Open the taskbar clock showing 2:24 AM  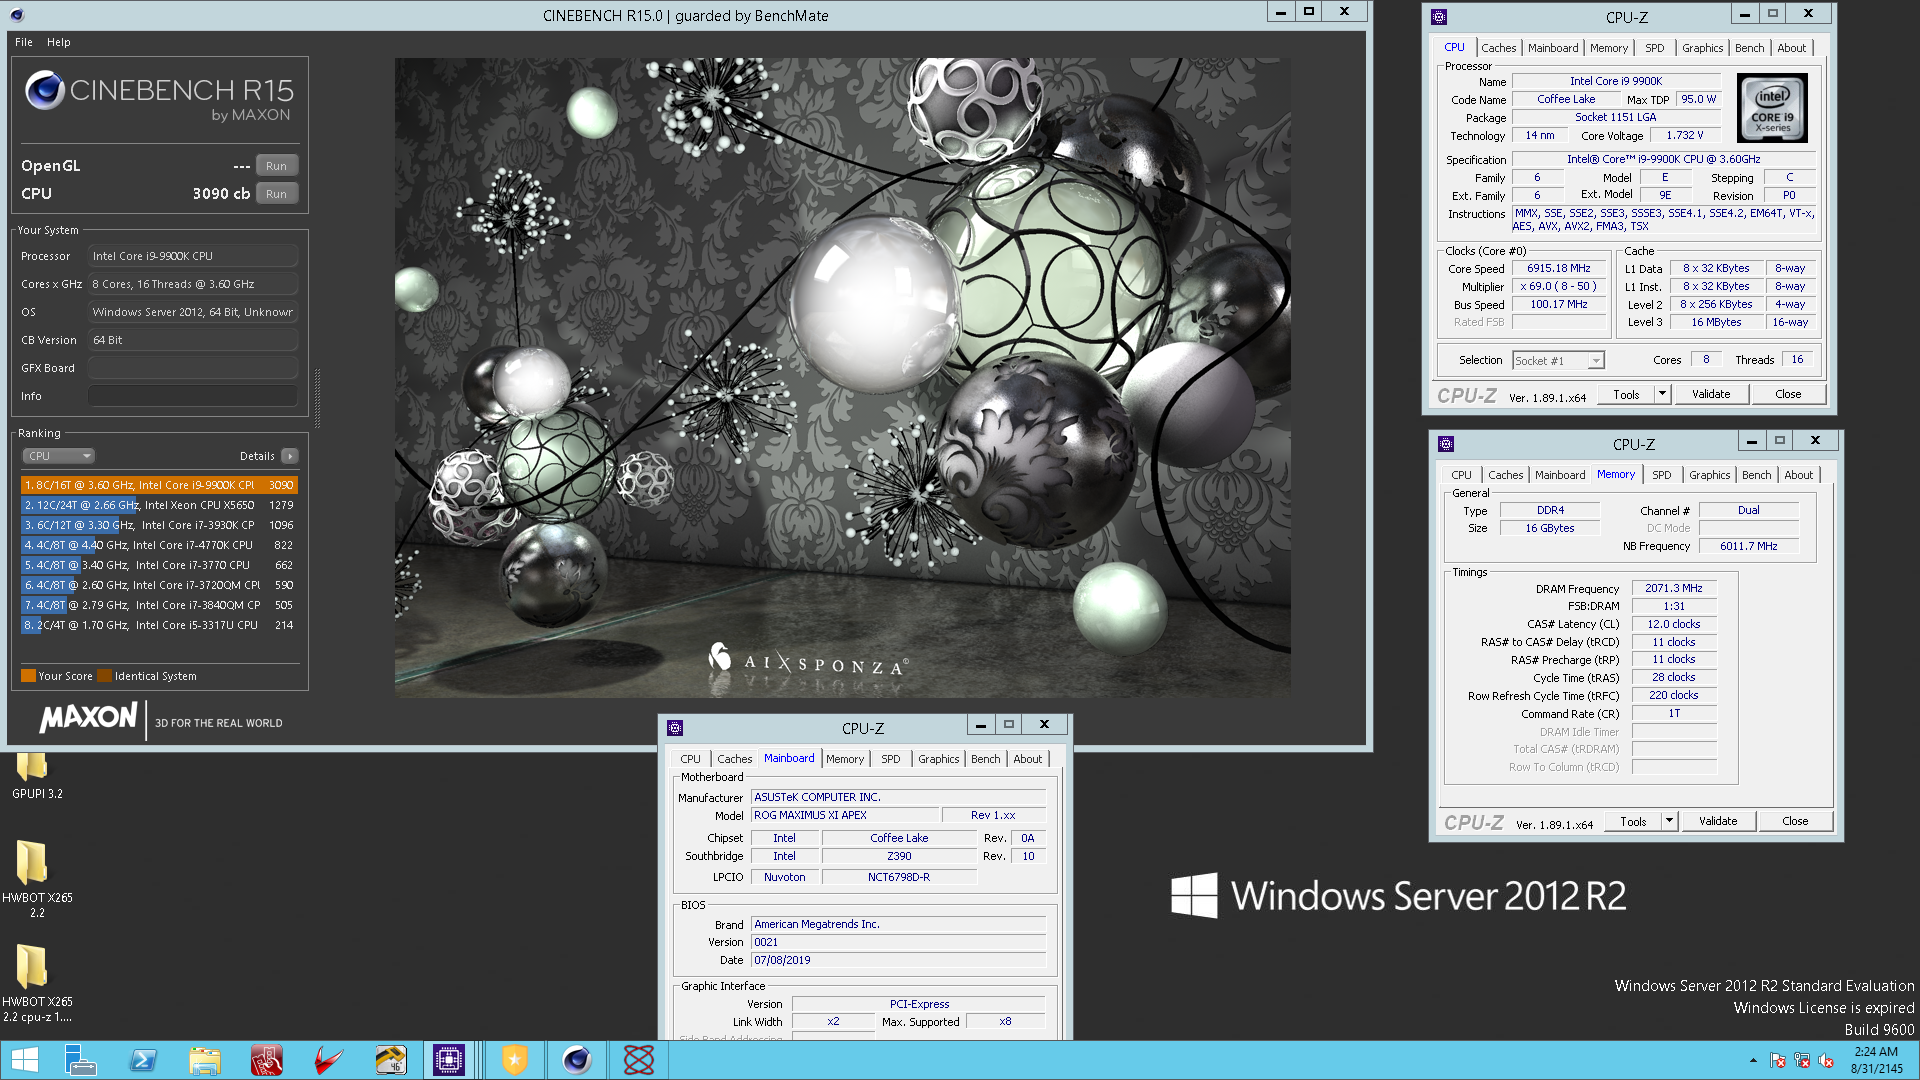click(1876, 1060)
